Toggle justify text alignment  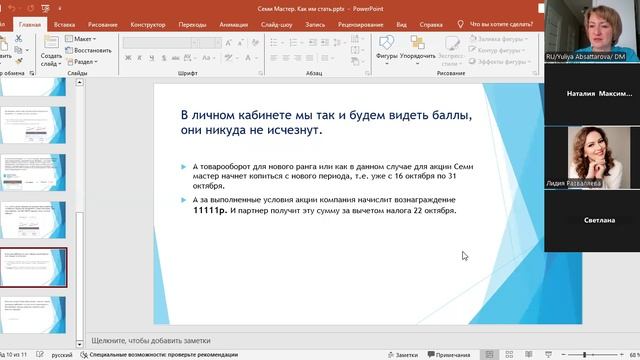point(310,58)
